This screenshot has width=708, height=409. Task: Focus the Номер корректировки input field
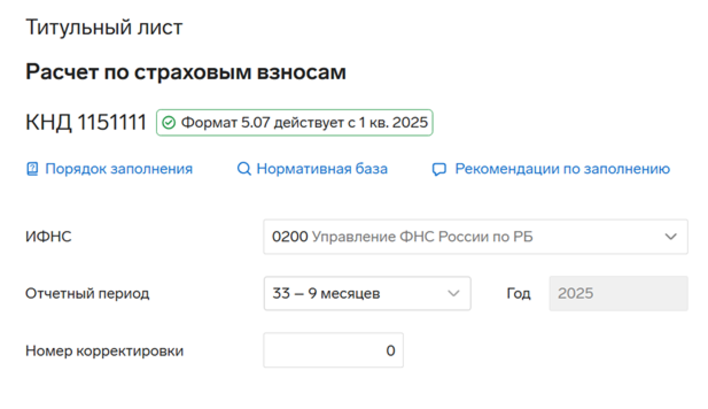(x=334, y=351)
